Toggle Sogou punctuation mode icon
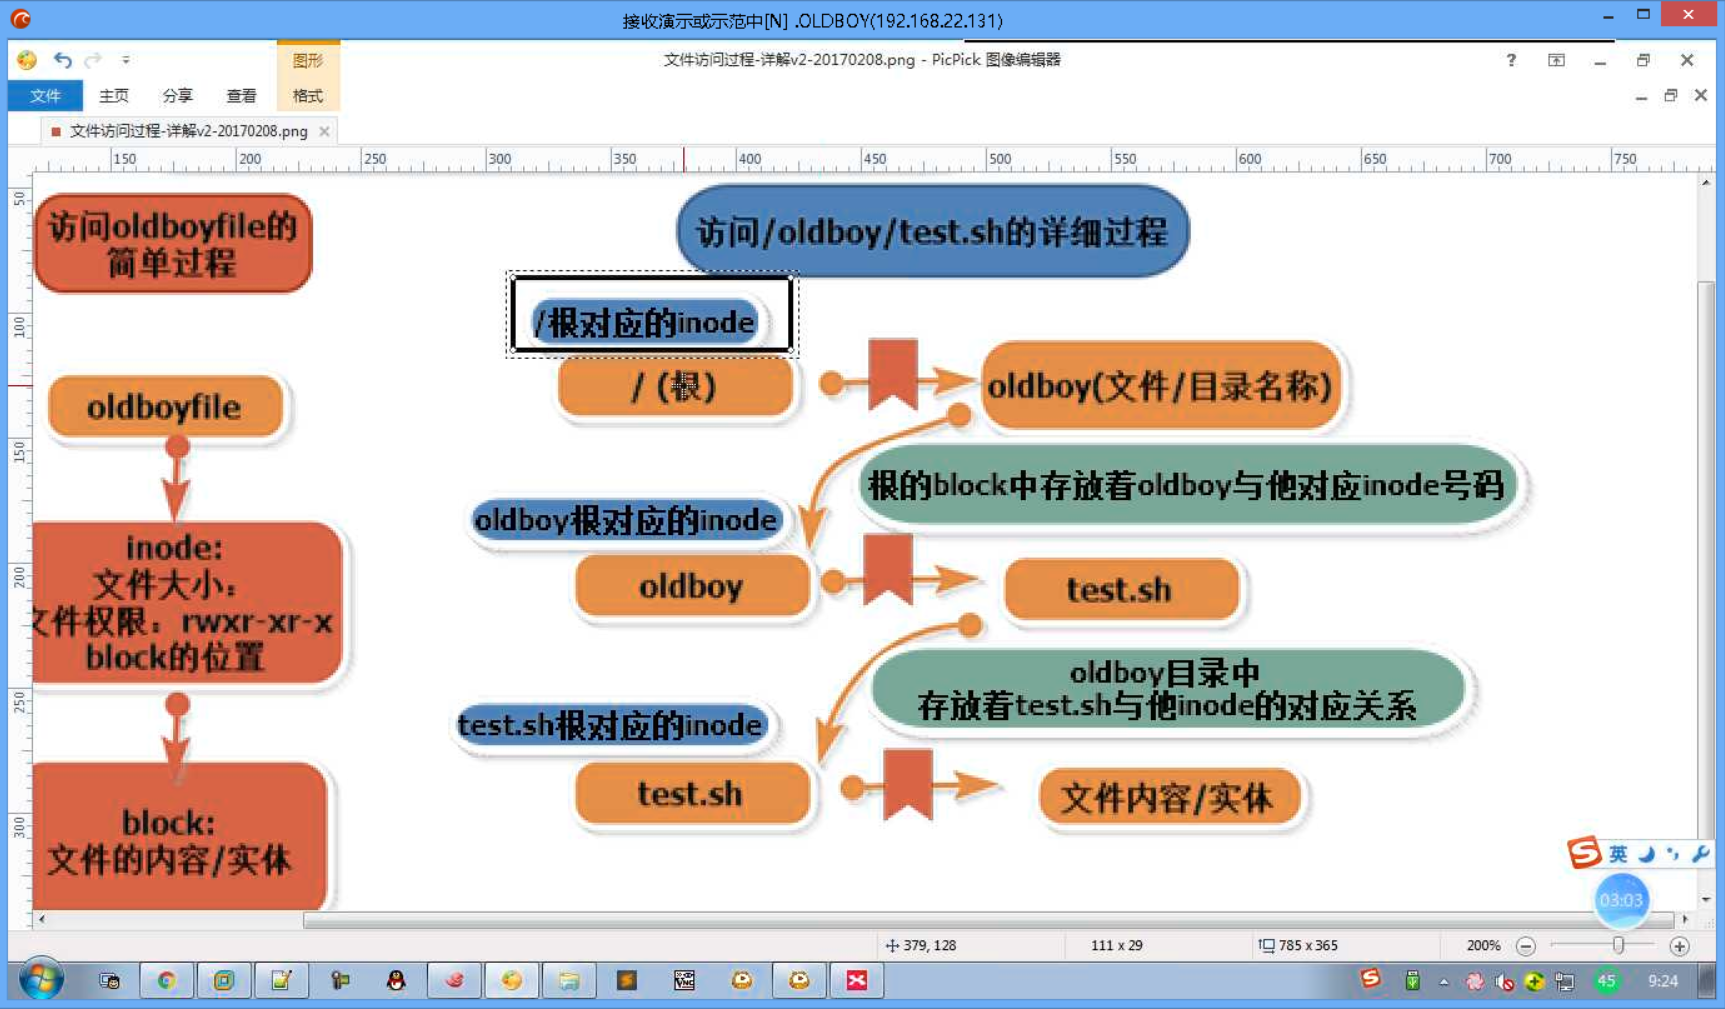This screenshot has width=1725, height=1009. tap(1673, 854)
